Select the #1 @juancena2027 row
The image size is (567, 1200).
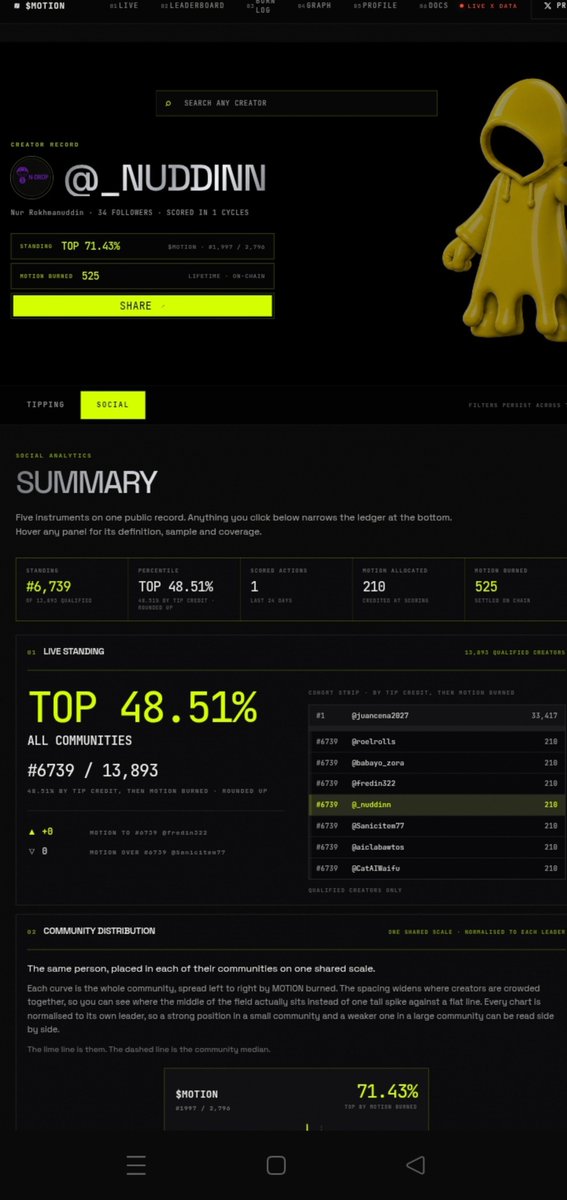(436, 716)
